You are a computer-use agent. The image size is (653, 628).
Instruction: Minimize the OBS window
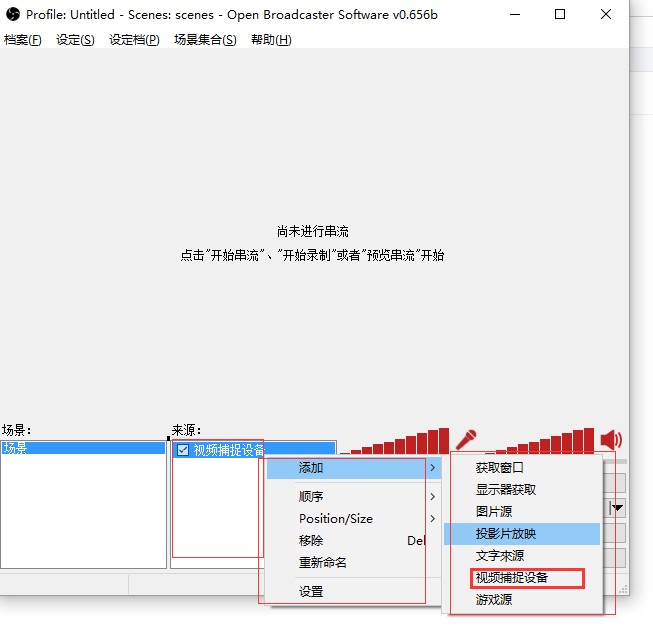(x=515, y=15)
